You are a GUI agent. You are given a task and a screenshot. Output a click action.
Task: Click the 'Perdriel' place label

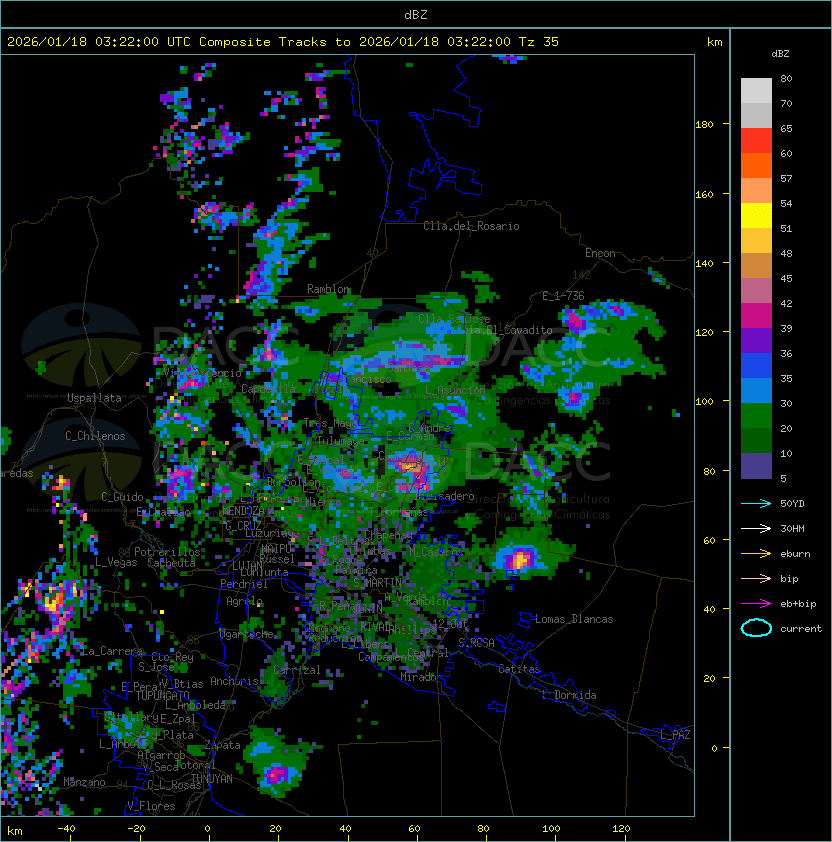[244, 584]
